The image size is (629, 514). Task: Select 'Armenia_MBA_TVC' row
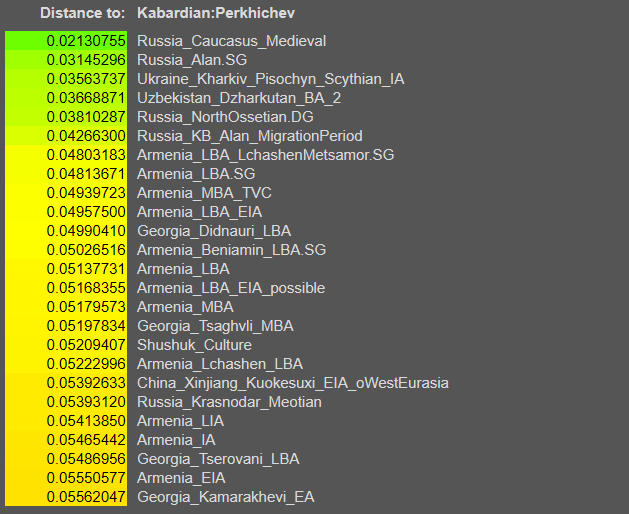204,193
